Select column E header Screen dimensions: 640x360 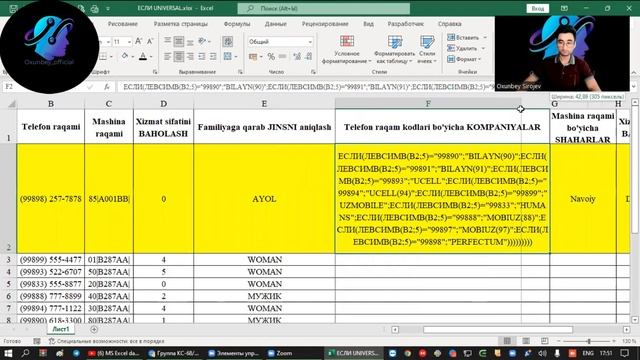(264, 104)
